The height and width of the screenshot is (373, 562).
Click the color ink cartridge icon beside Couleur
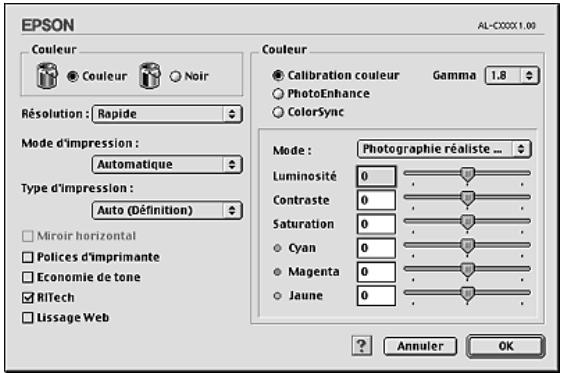(47, 76)
